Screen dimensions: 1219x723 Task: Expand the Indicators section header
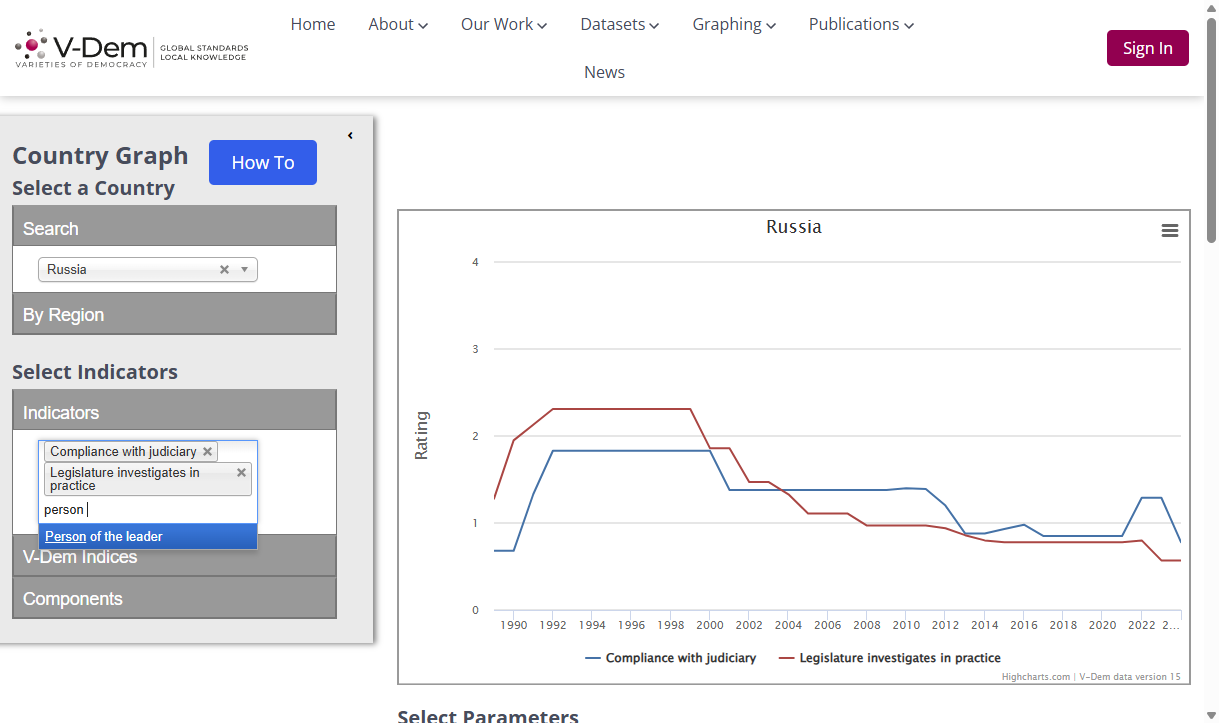pyautogui.click(x=174, y=412)
